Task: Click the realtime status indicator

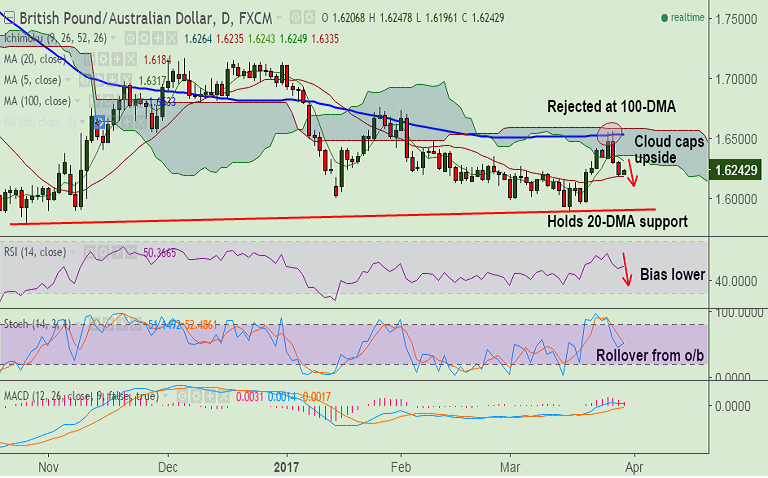Action: click(682, 18)
